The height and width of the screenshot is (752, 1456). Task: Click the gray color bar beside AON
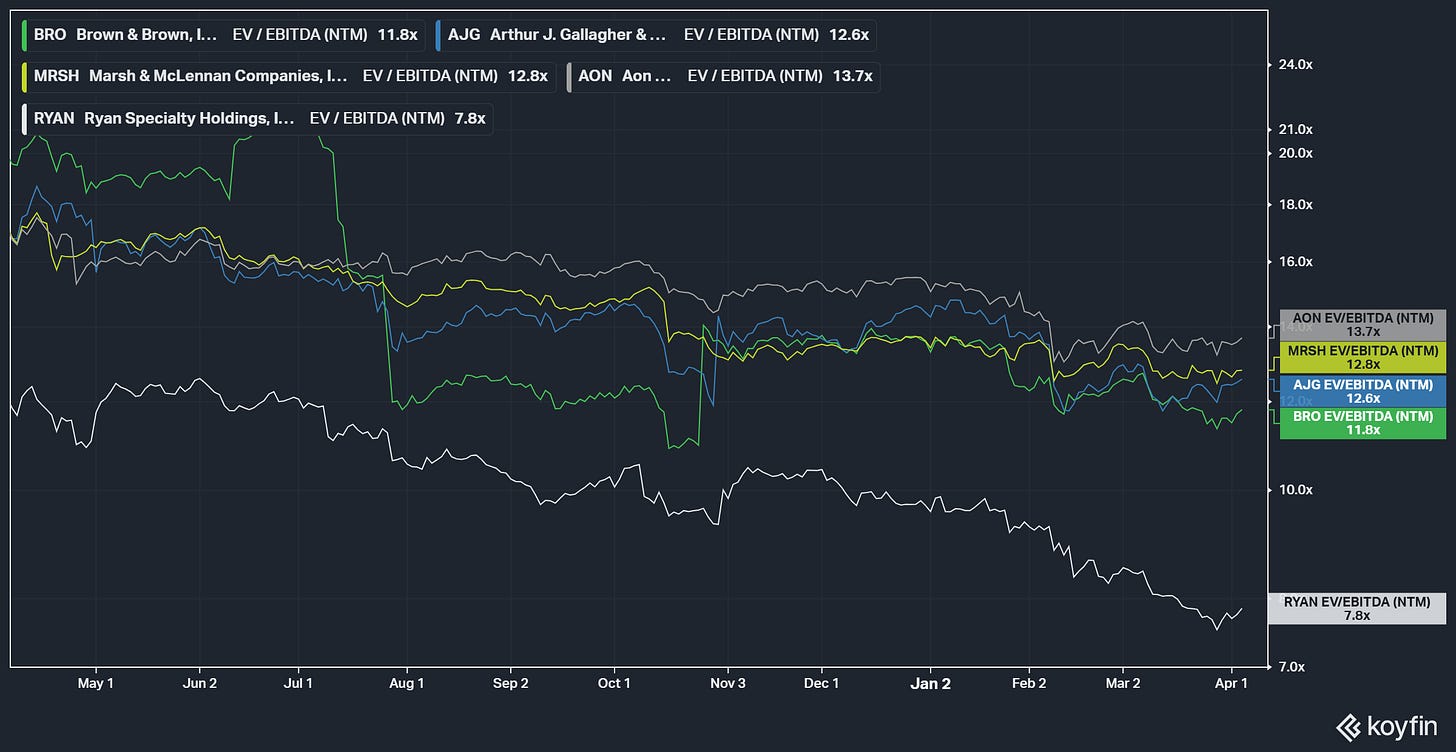[570, 76]
